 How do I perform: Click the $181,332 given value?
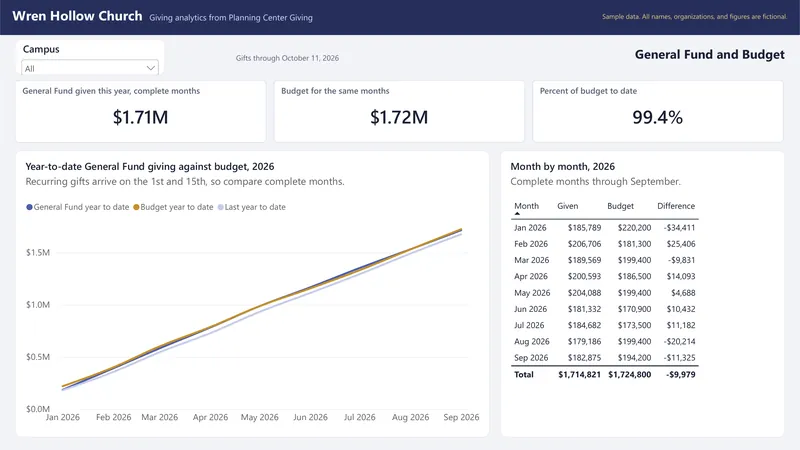pyautogui.click(x=584, y=309)
